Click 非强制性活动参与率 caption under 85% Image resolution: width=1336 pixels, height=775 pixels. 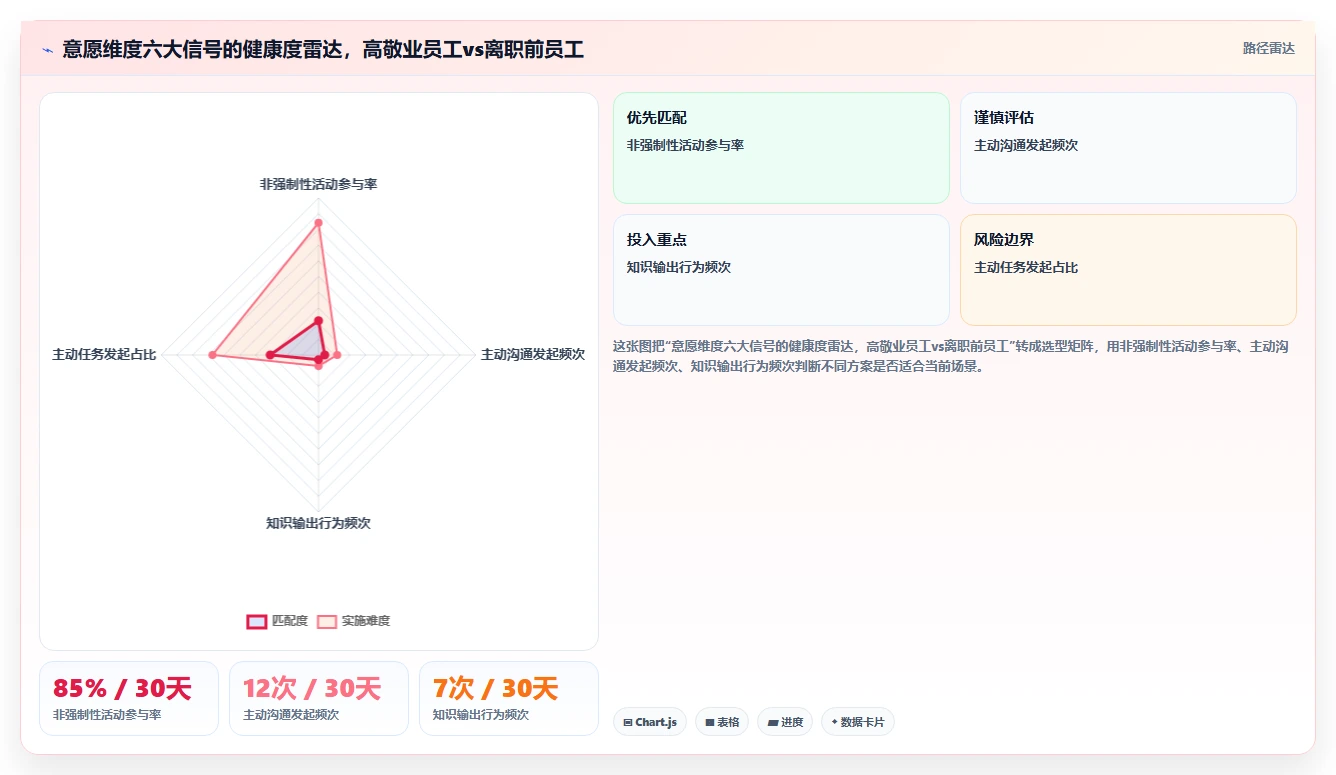pyautogui.click(x=107, y=715)
